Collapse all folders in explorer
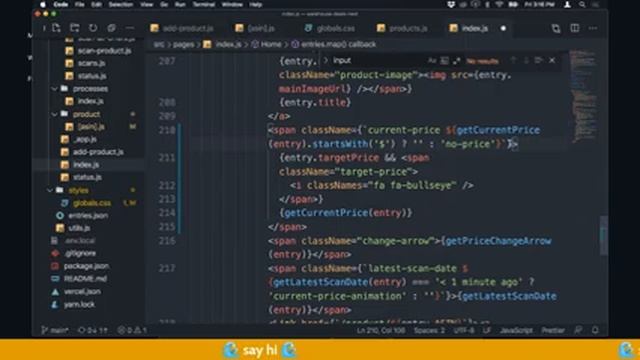This screenshot has height=360, width=640. [111, 28]
